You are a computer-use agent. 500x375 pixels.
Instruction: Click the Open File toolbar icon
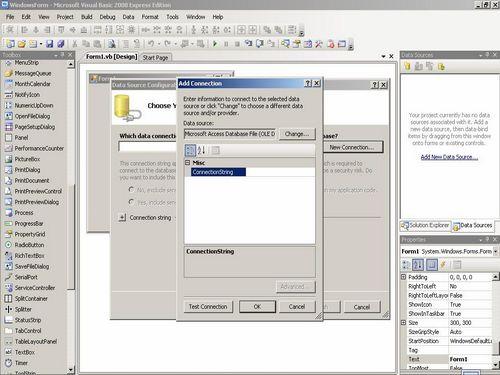22,44
